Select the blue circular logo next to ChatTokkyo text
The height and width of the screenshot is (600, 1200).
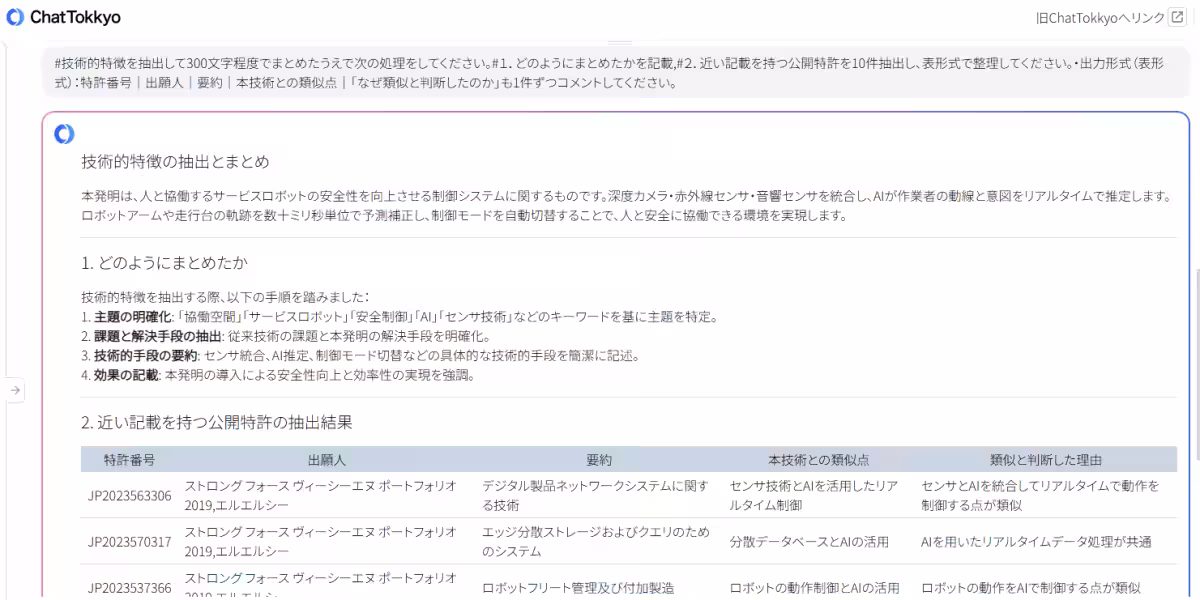tap(14, 17)
